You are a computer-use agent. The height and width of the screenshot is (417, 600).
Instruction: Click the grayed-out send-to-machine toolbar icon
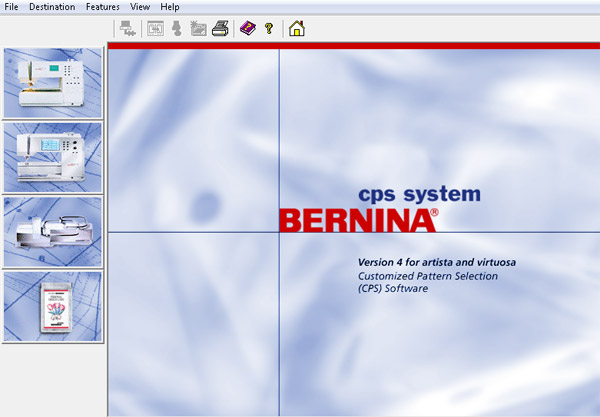click(x=127, y=29)
